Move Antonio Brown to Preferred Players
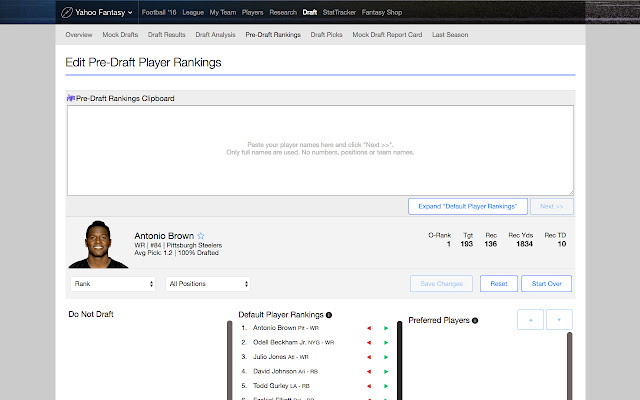The height and width of the screenshot is (400, 640). pos(386,328)
